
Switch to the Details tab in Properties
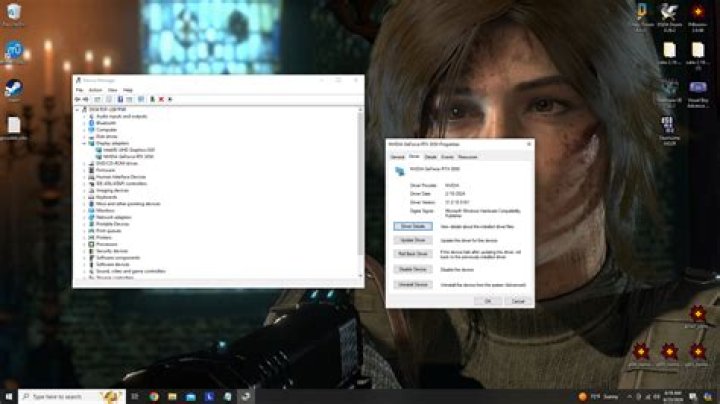click(x=430, y=157)
